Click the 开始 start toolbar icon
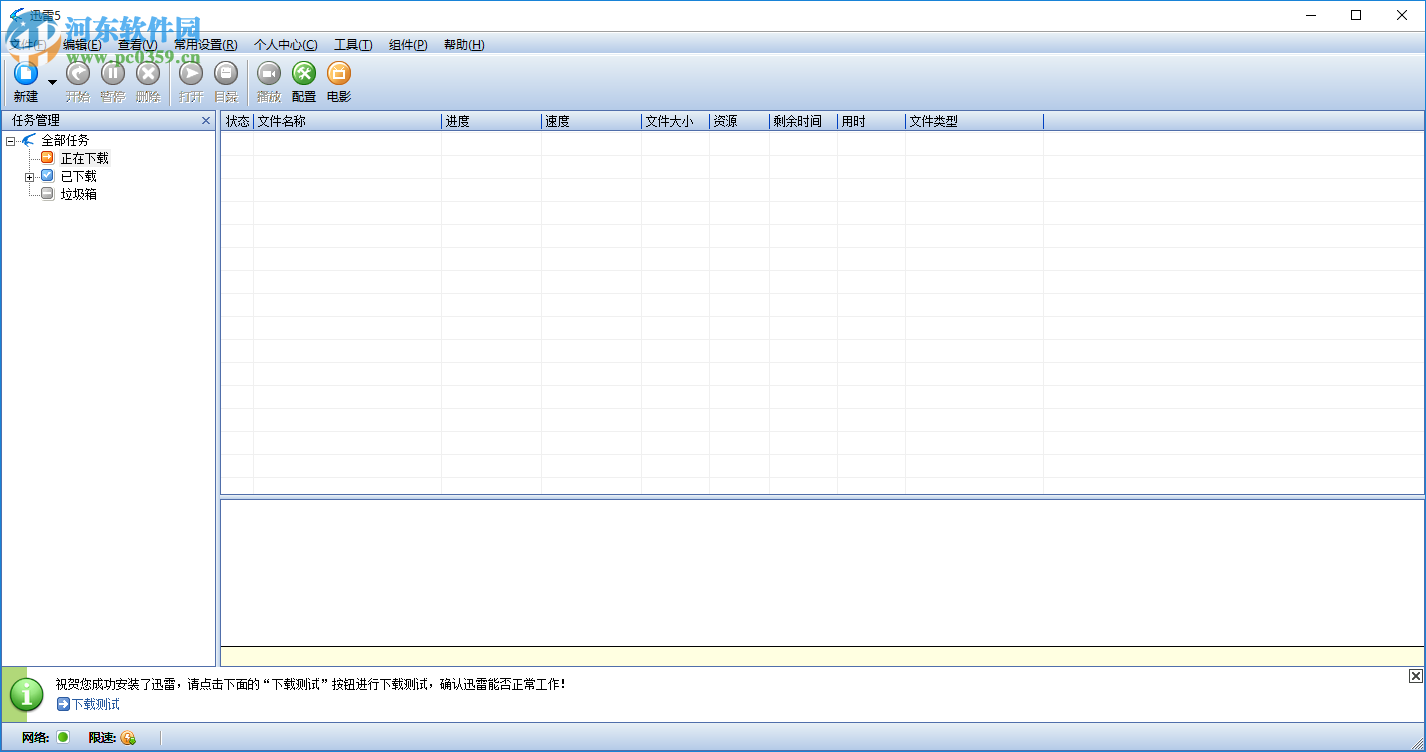Image resolution: width=1426 pixels, height=752 pixels. point(77,73)
